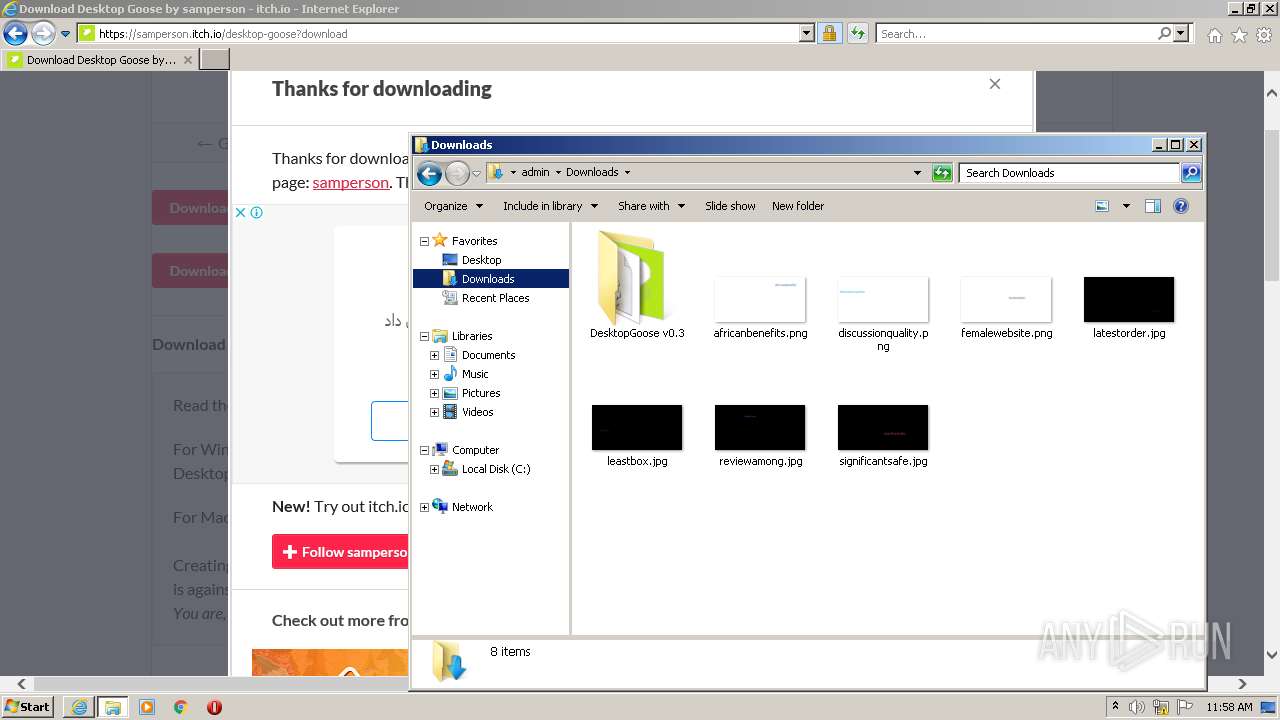This screenshot has width=1280, height=720.
Task: Open the DesktopGoose v0.3 folder
Action: [636, 285]
